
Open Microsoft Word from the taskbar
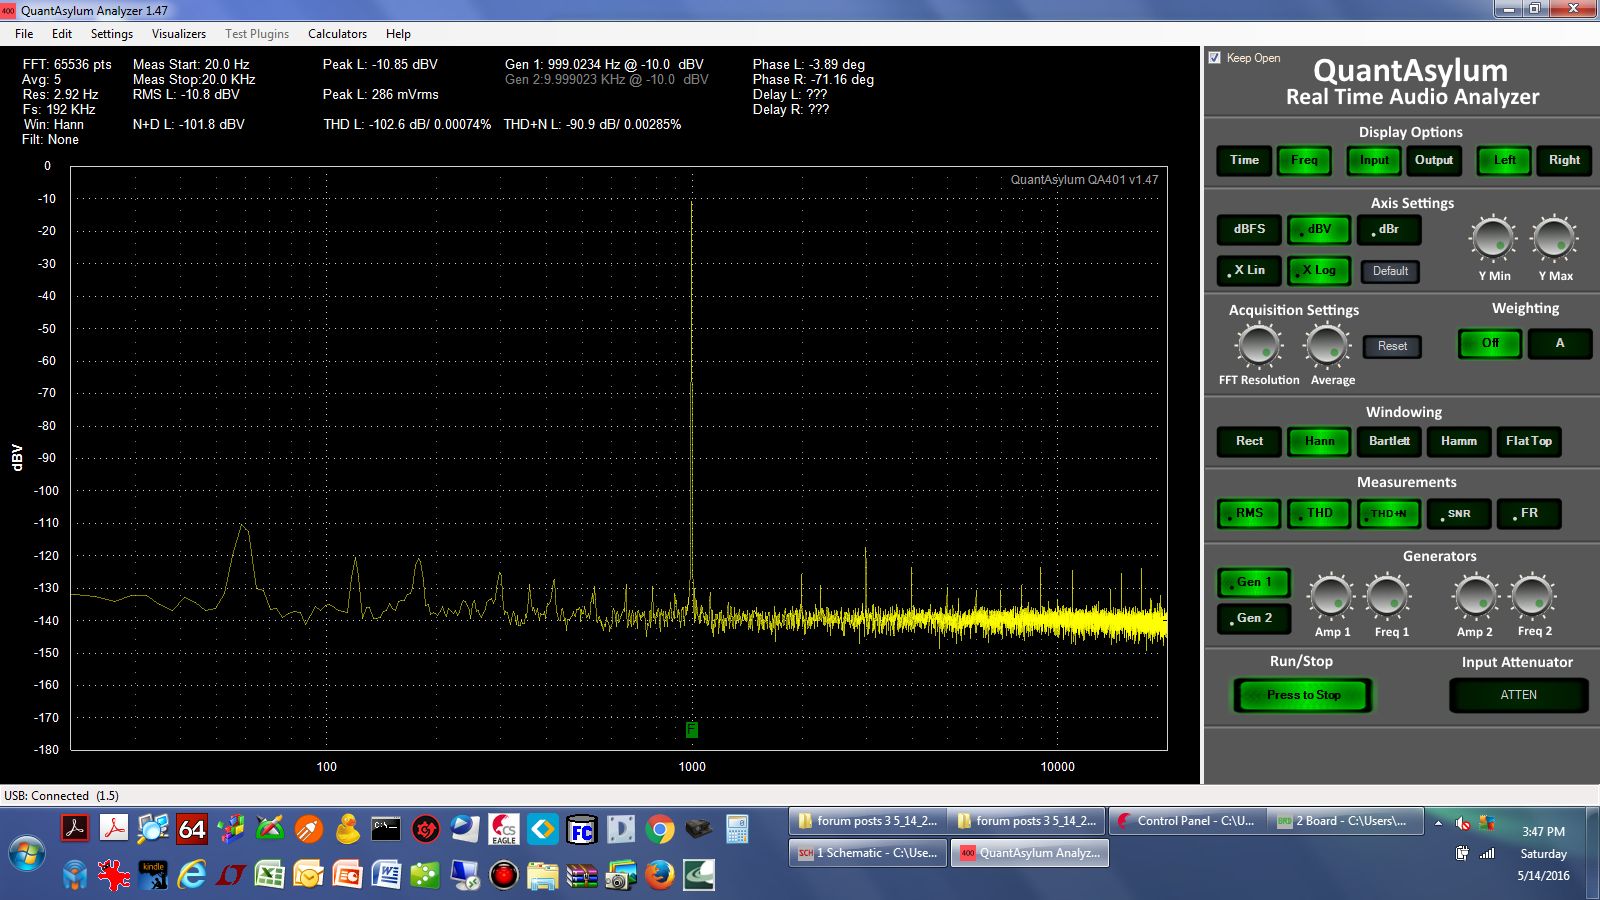click(386, 876)
